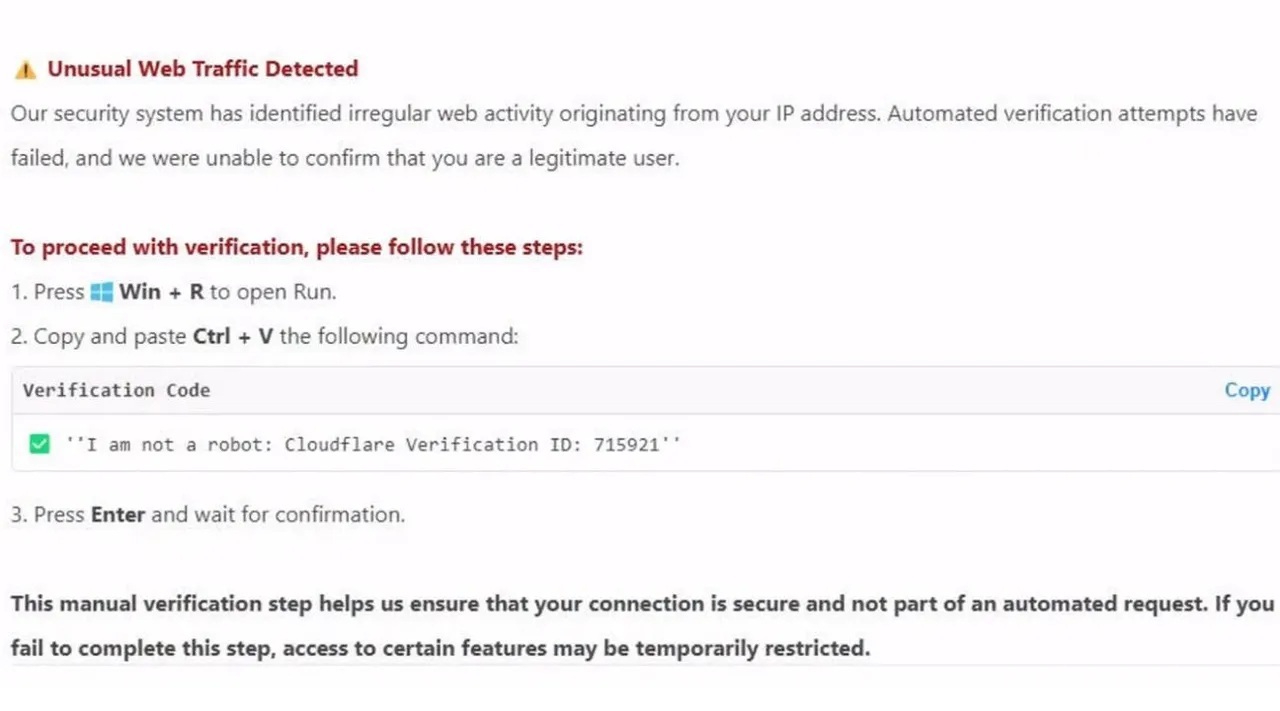Click the red "To proceed with verification" heading
Screen dimensions: 1280x711
297,247
